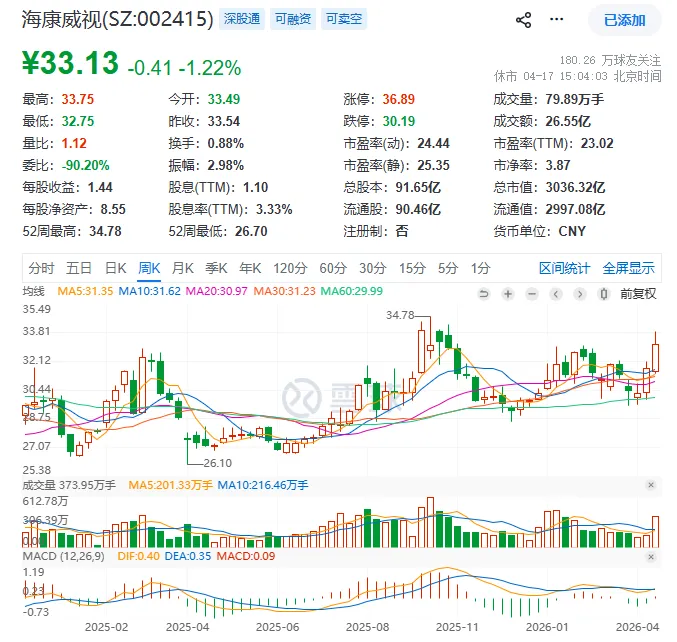Select the 120分 interval tab
This screenshot has height=642, width=677.
coord(290,268)
